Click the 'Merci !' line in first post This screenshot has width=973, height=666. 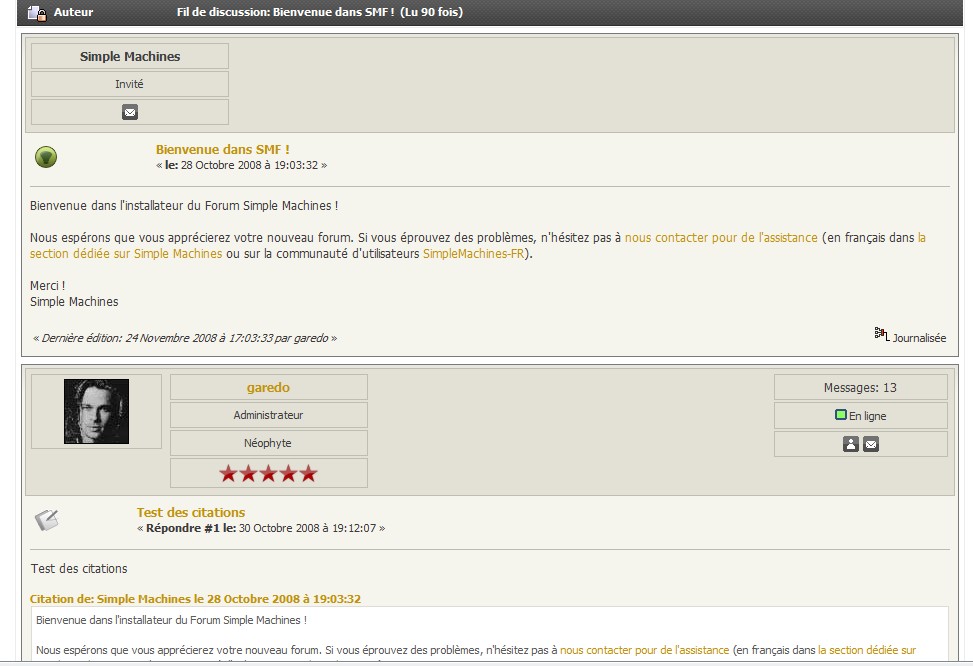48,286
